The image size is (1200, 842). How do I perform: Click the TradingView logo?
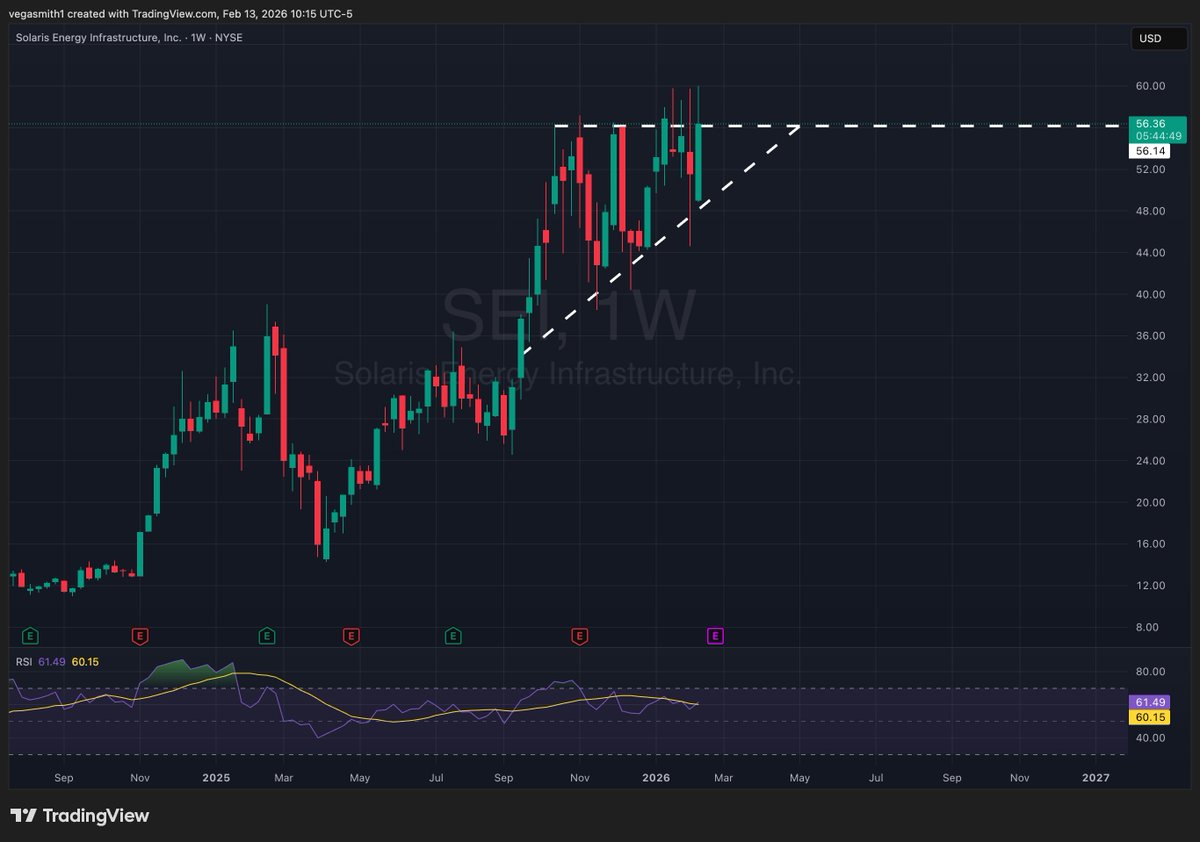coord(80,816)
